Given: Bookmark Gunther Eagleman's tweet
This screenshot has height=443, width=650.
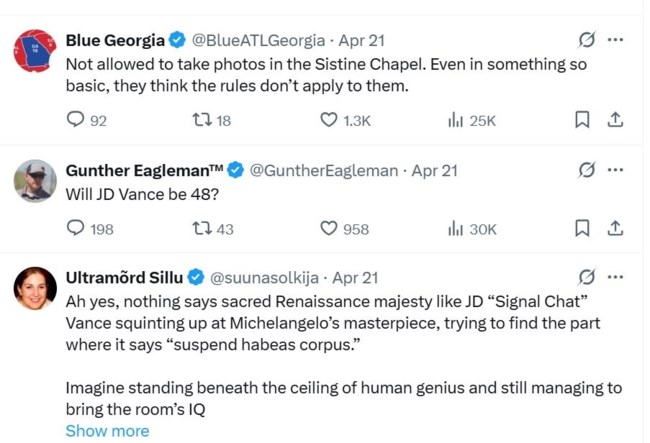Looking at the screenshot, I should pos(582,229).
